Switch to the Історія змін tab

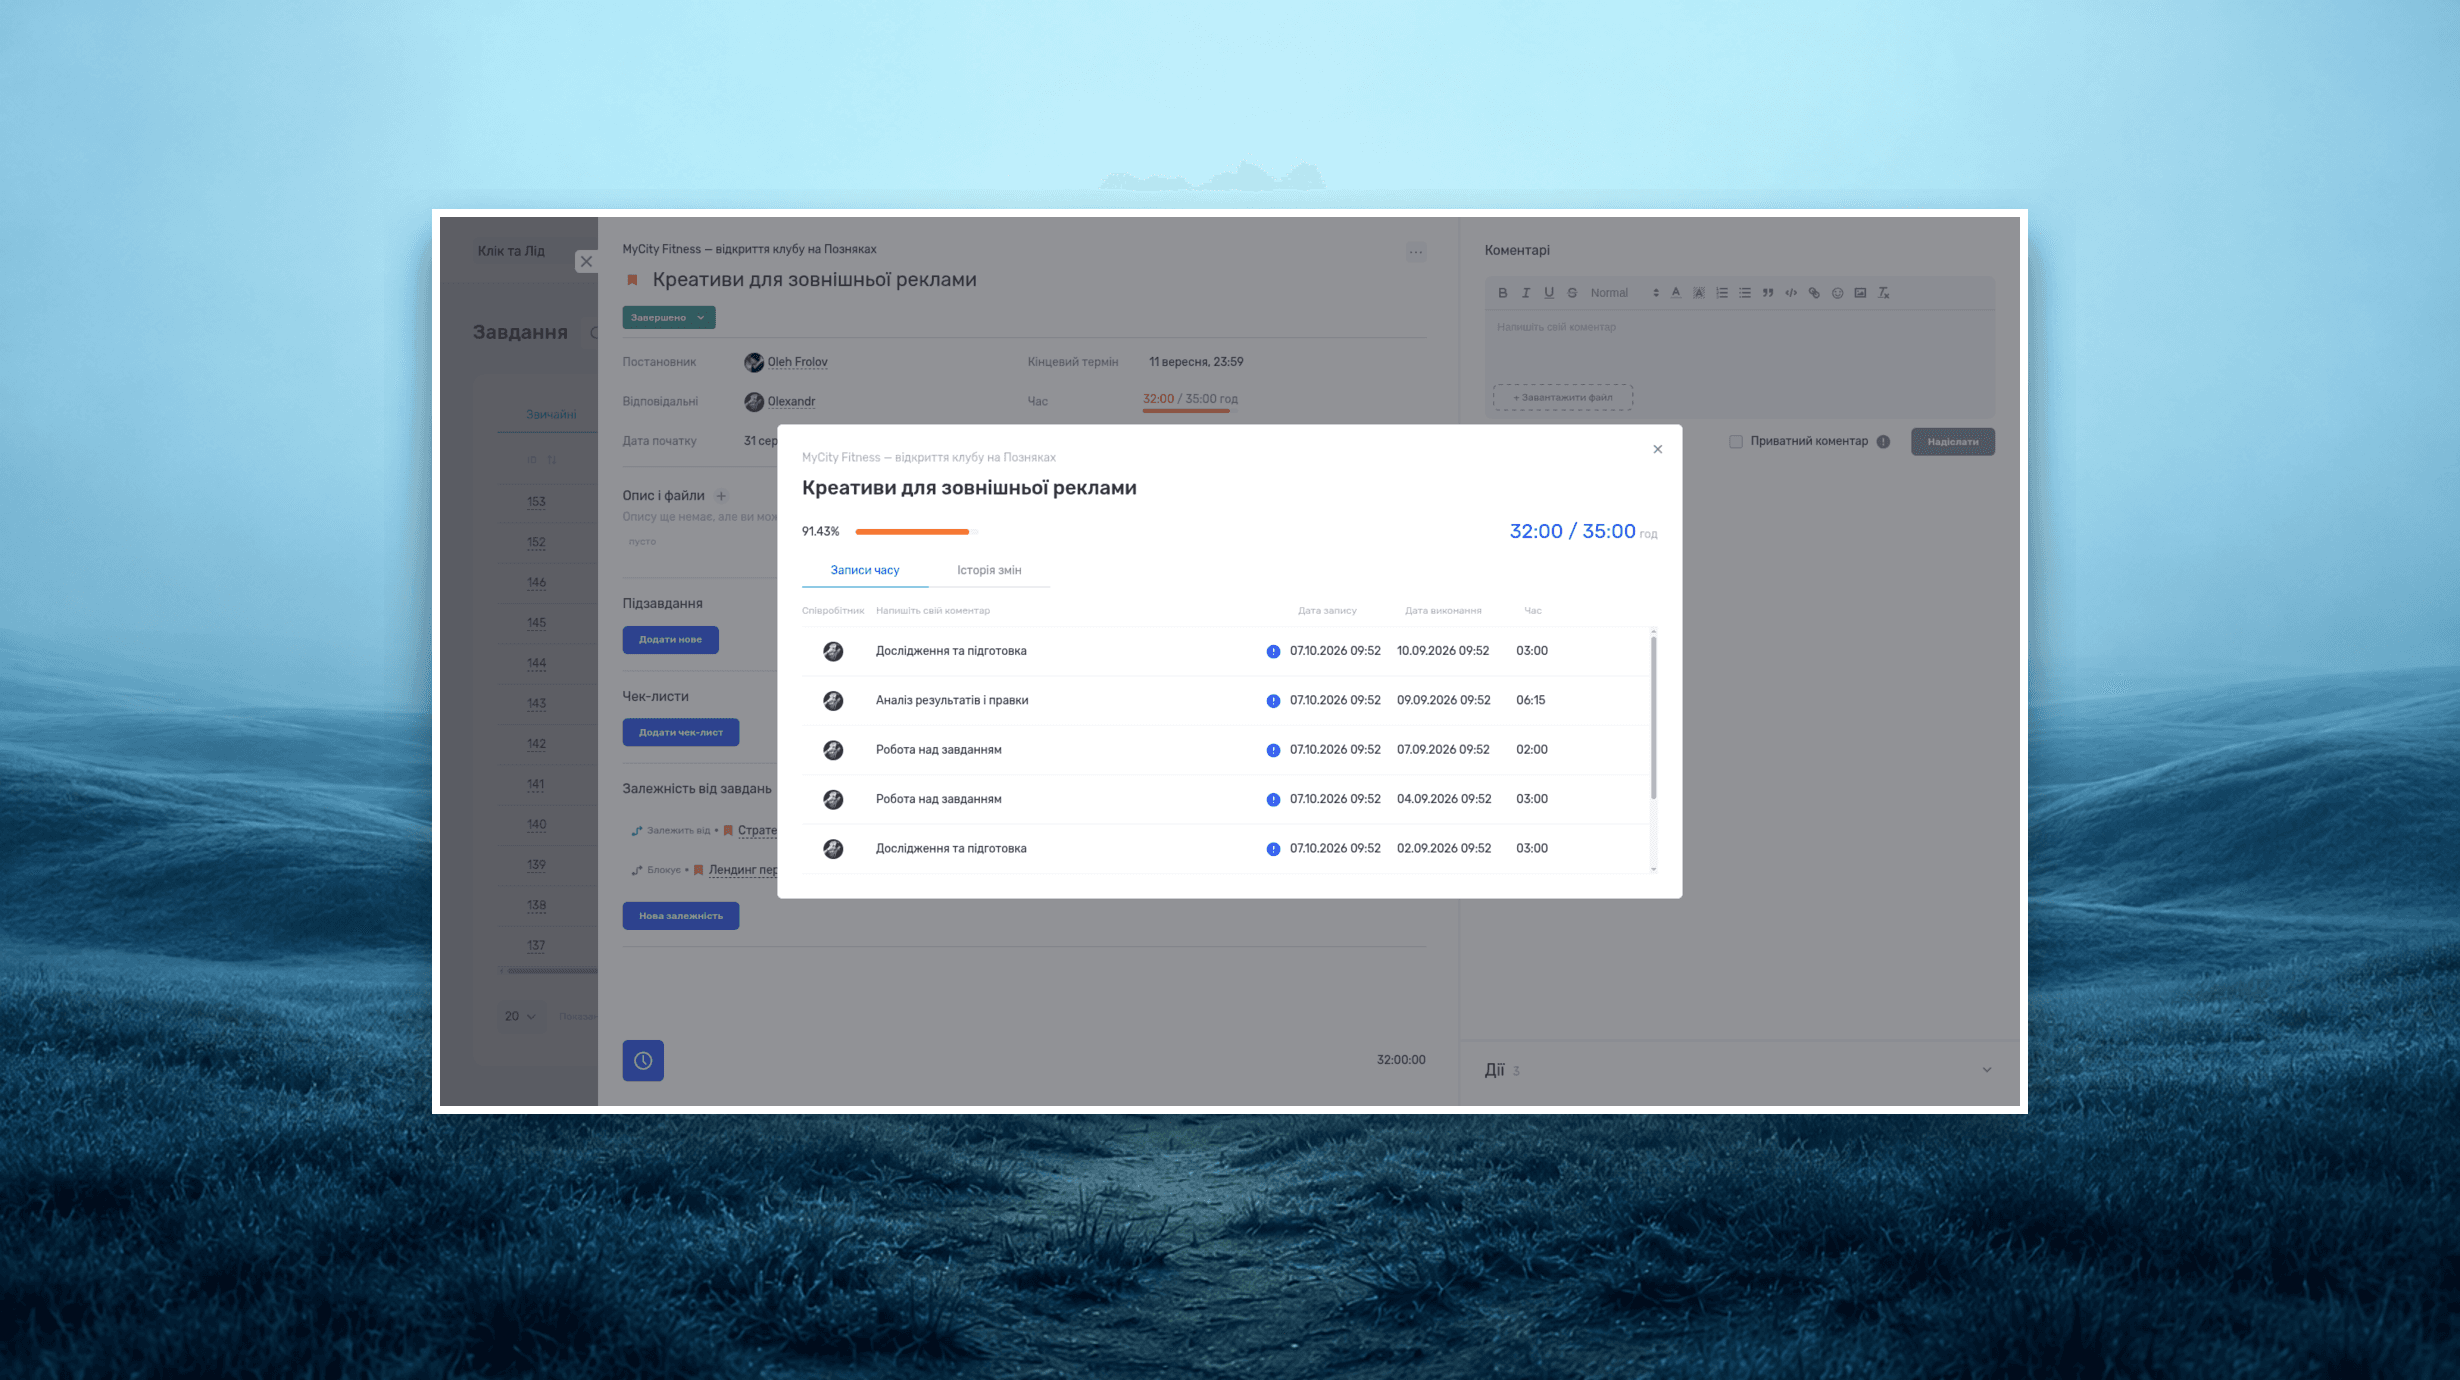click(989, 570)
